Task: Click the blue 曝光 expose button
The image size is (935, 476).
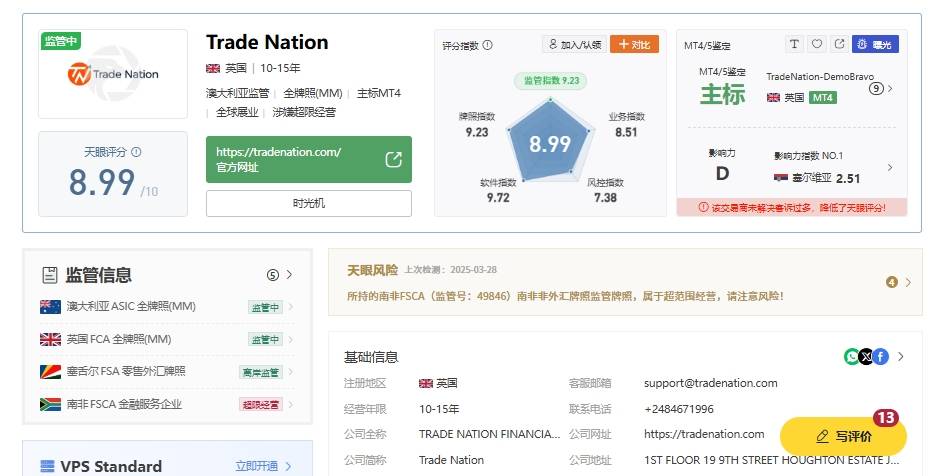Action: tap(875, 44)
